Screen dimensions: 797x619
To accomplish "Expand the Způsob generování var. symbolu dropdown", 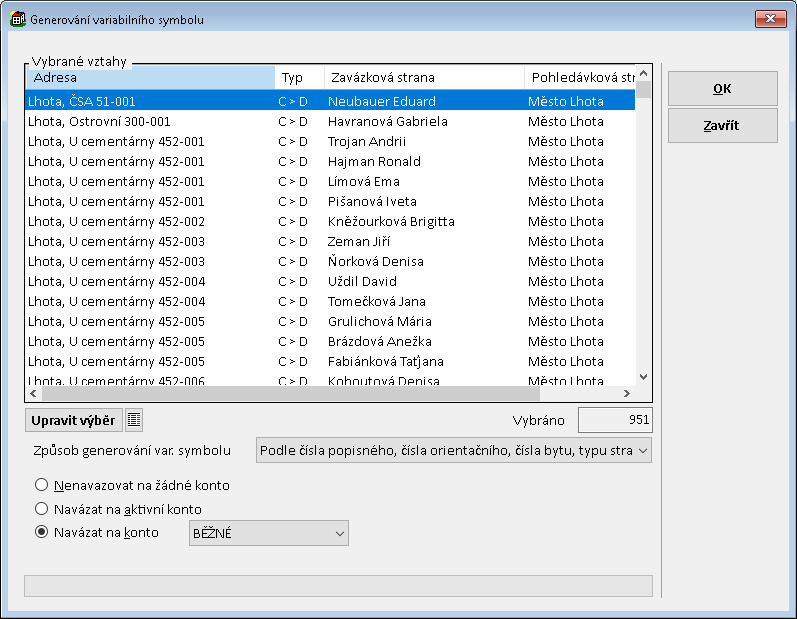I will 454,451.
